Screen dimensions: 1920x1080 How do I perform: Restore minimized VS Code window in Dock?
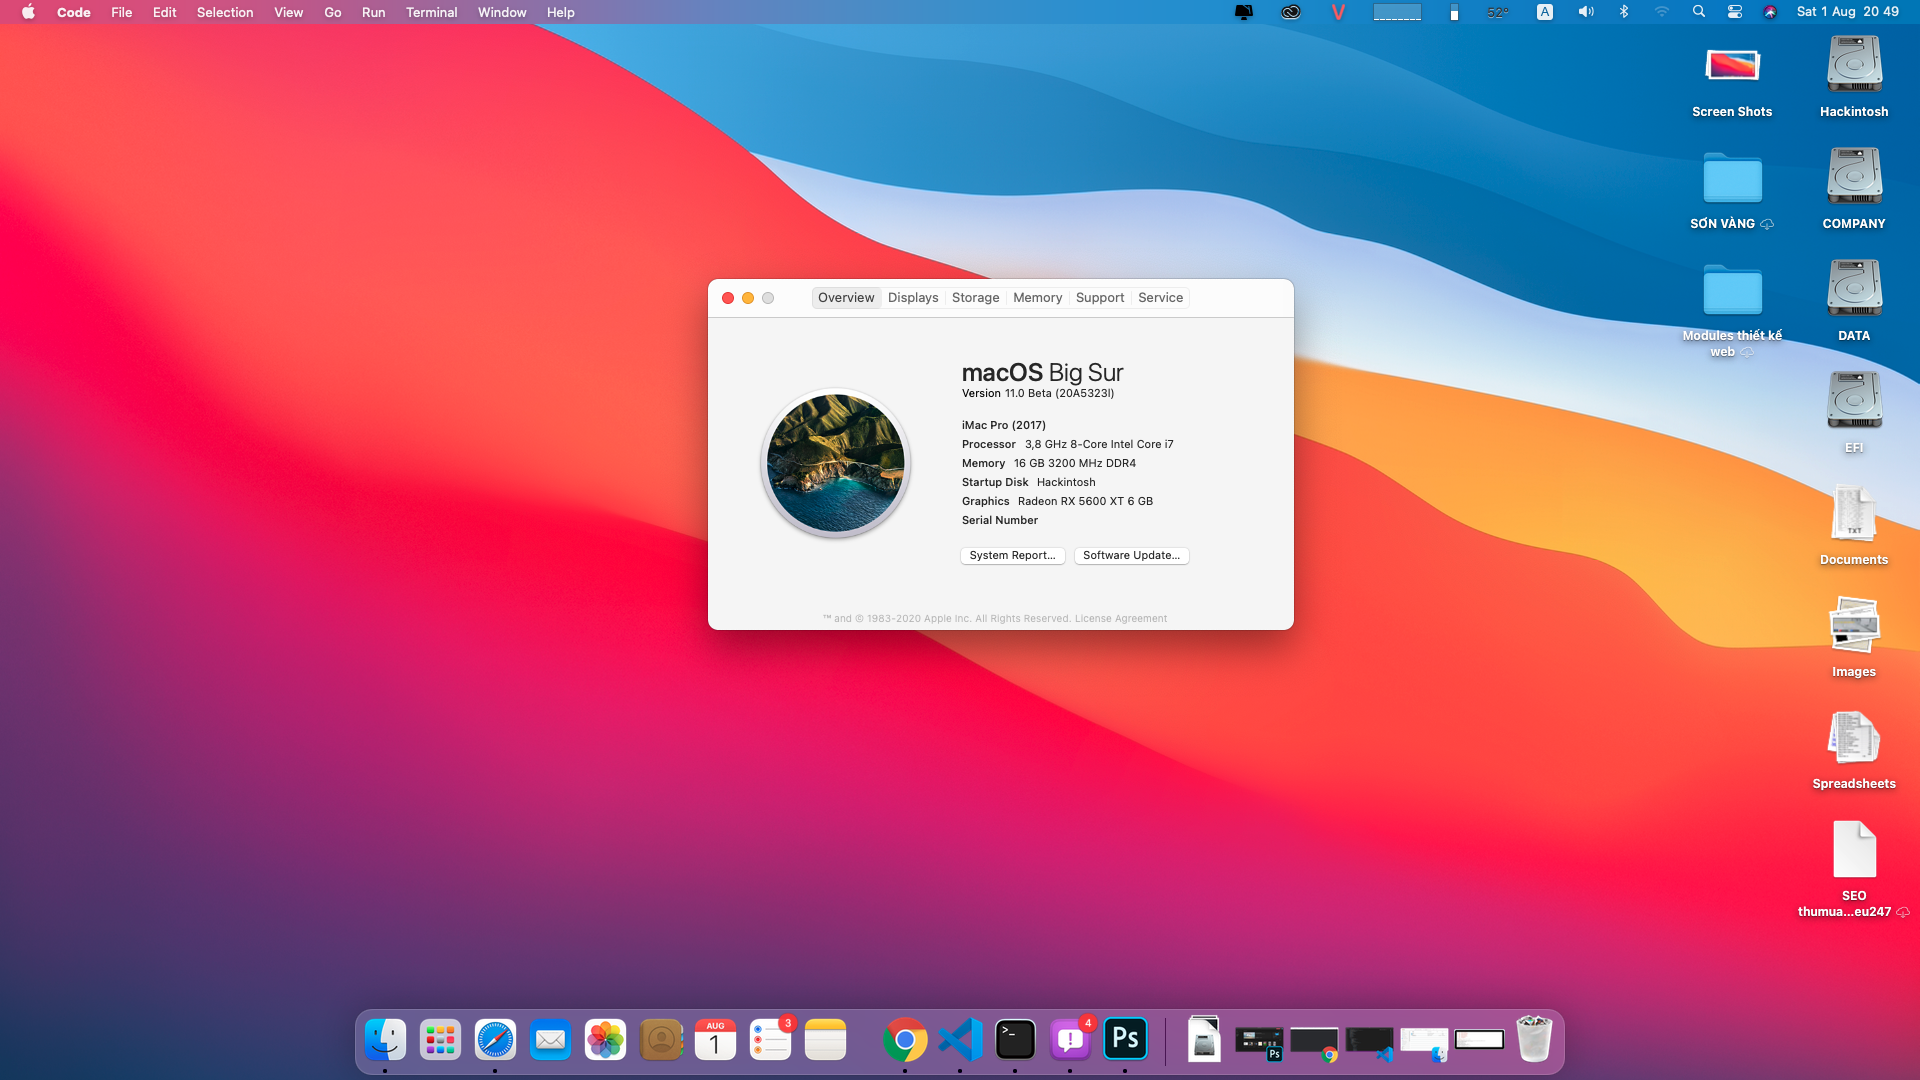pos(1369,1043)
